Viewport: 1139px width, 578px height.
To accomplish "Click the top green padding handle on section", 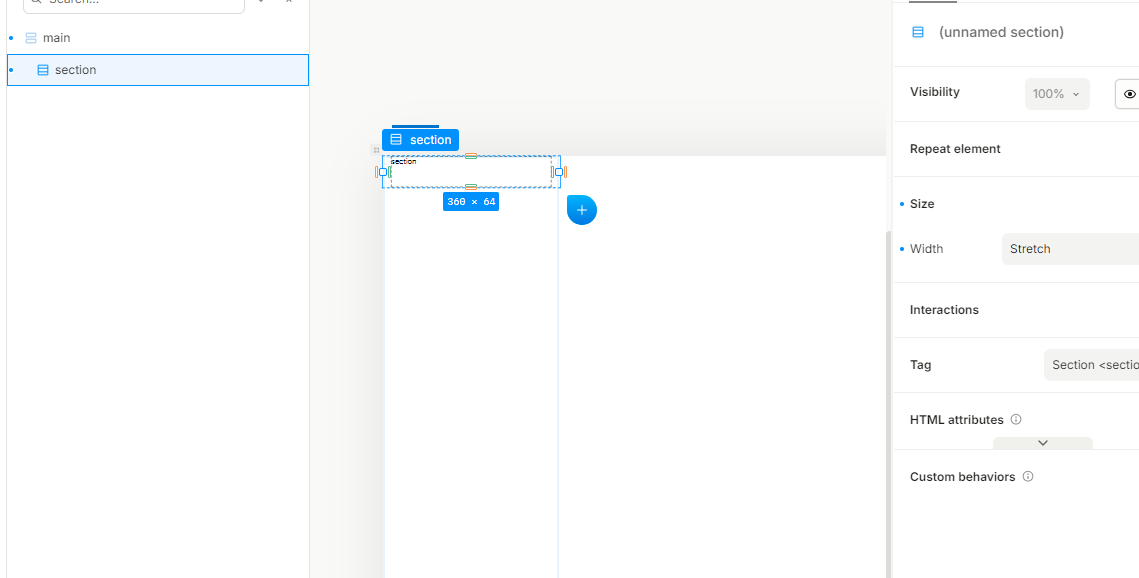I will coord(471,156).
